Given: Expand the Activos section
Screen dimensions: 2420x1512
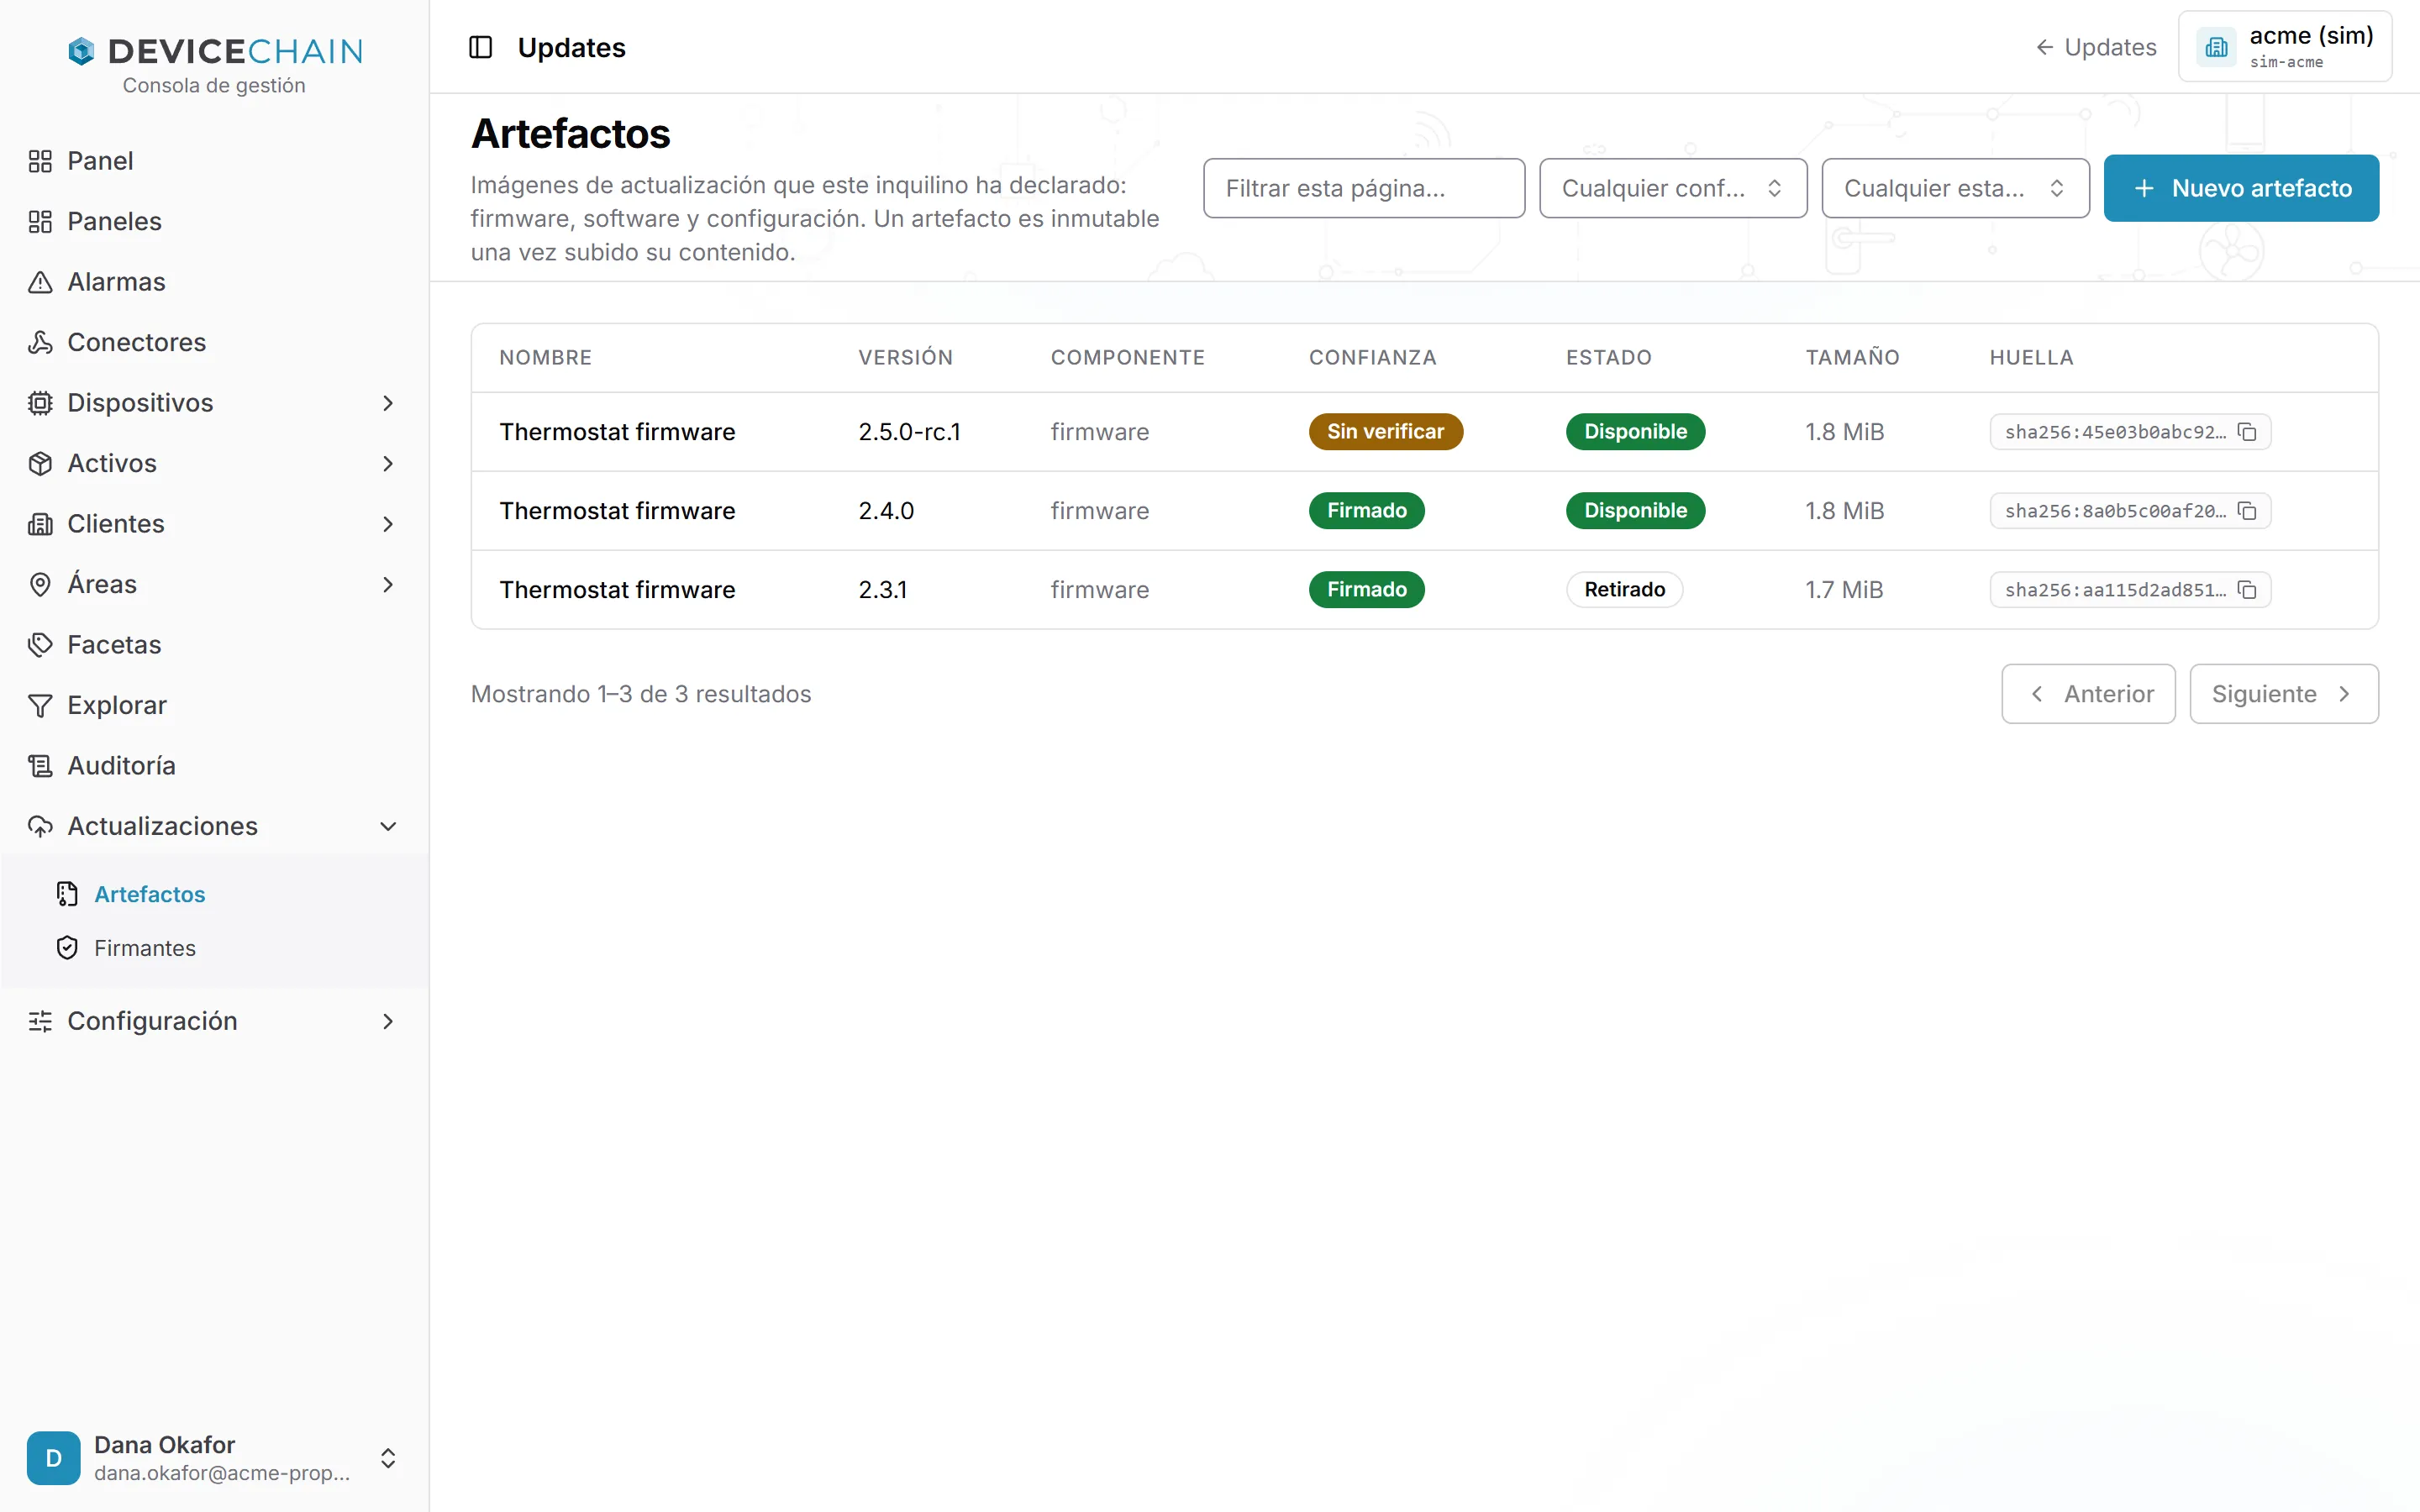Looking at the screenshot, I should tap(388, 464).
